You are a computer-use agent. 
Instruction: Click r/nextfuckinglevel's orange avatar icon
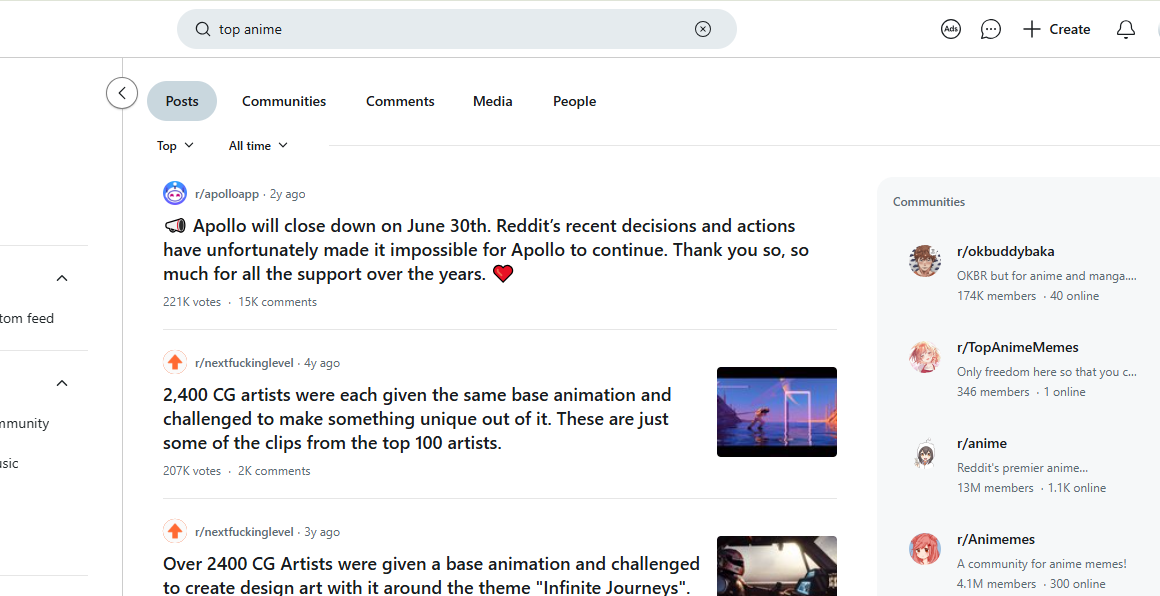point(175,362)
